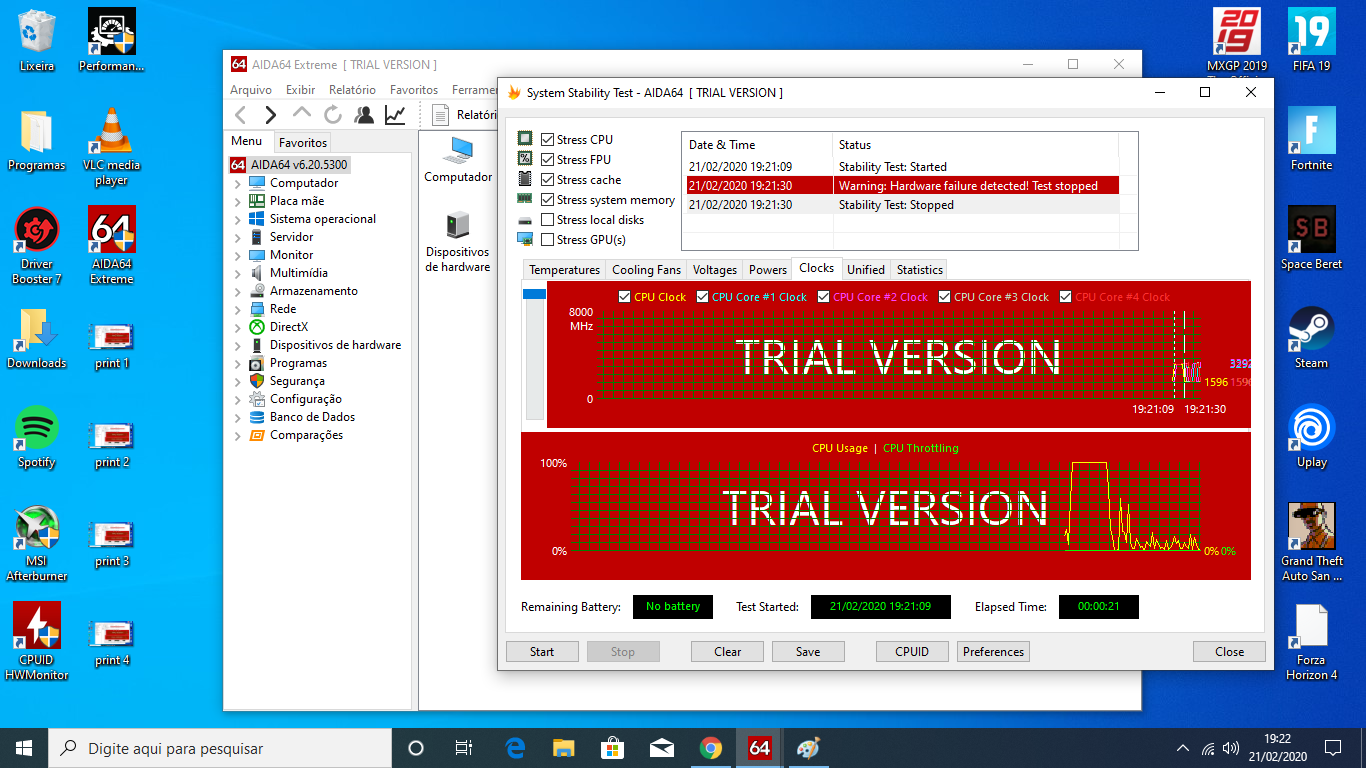Click the Start button in stability test

coord(542,652)
